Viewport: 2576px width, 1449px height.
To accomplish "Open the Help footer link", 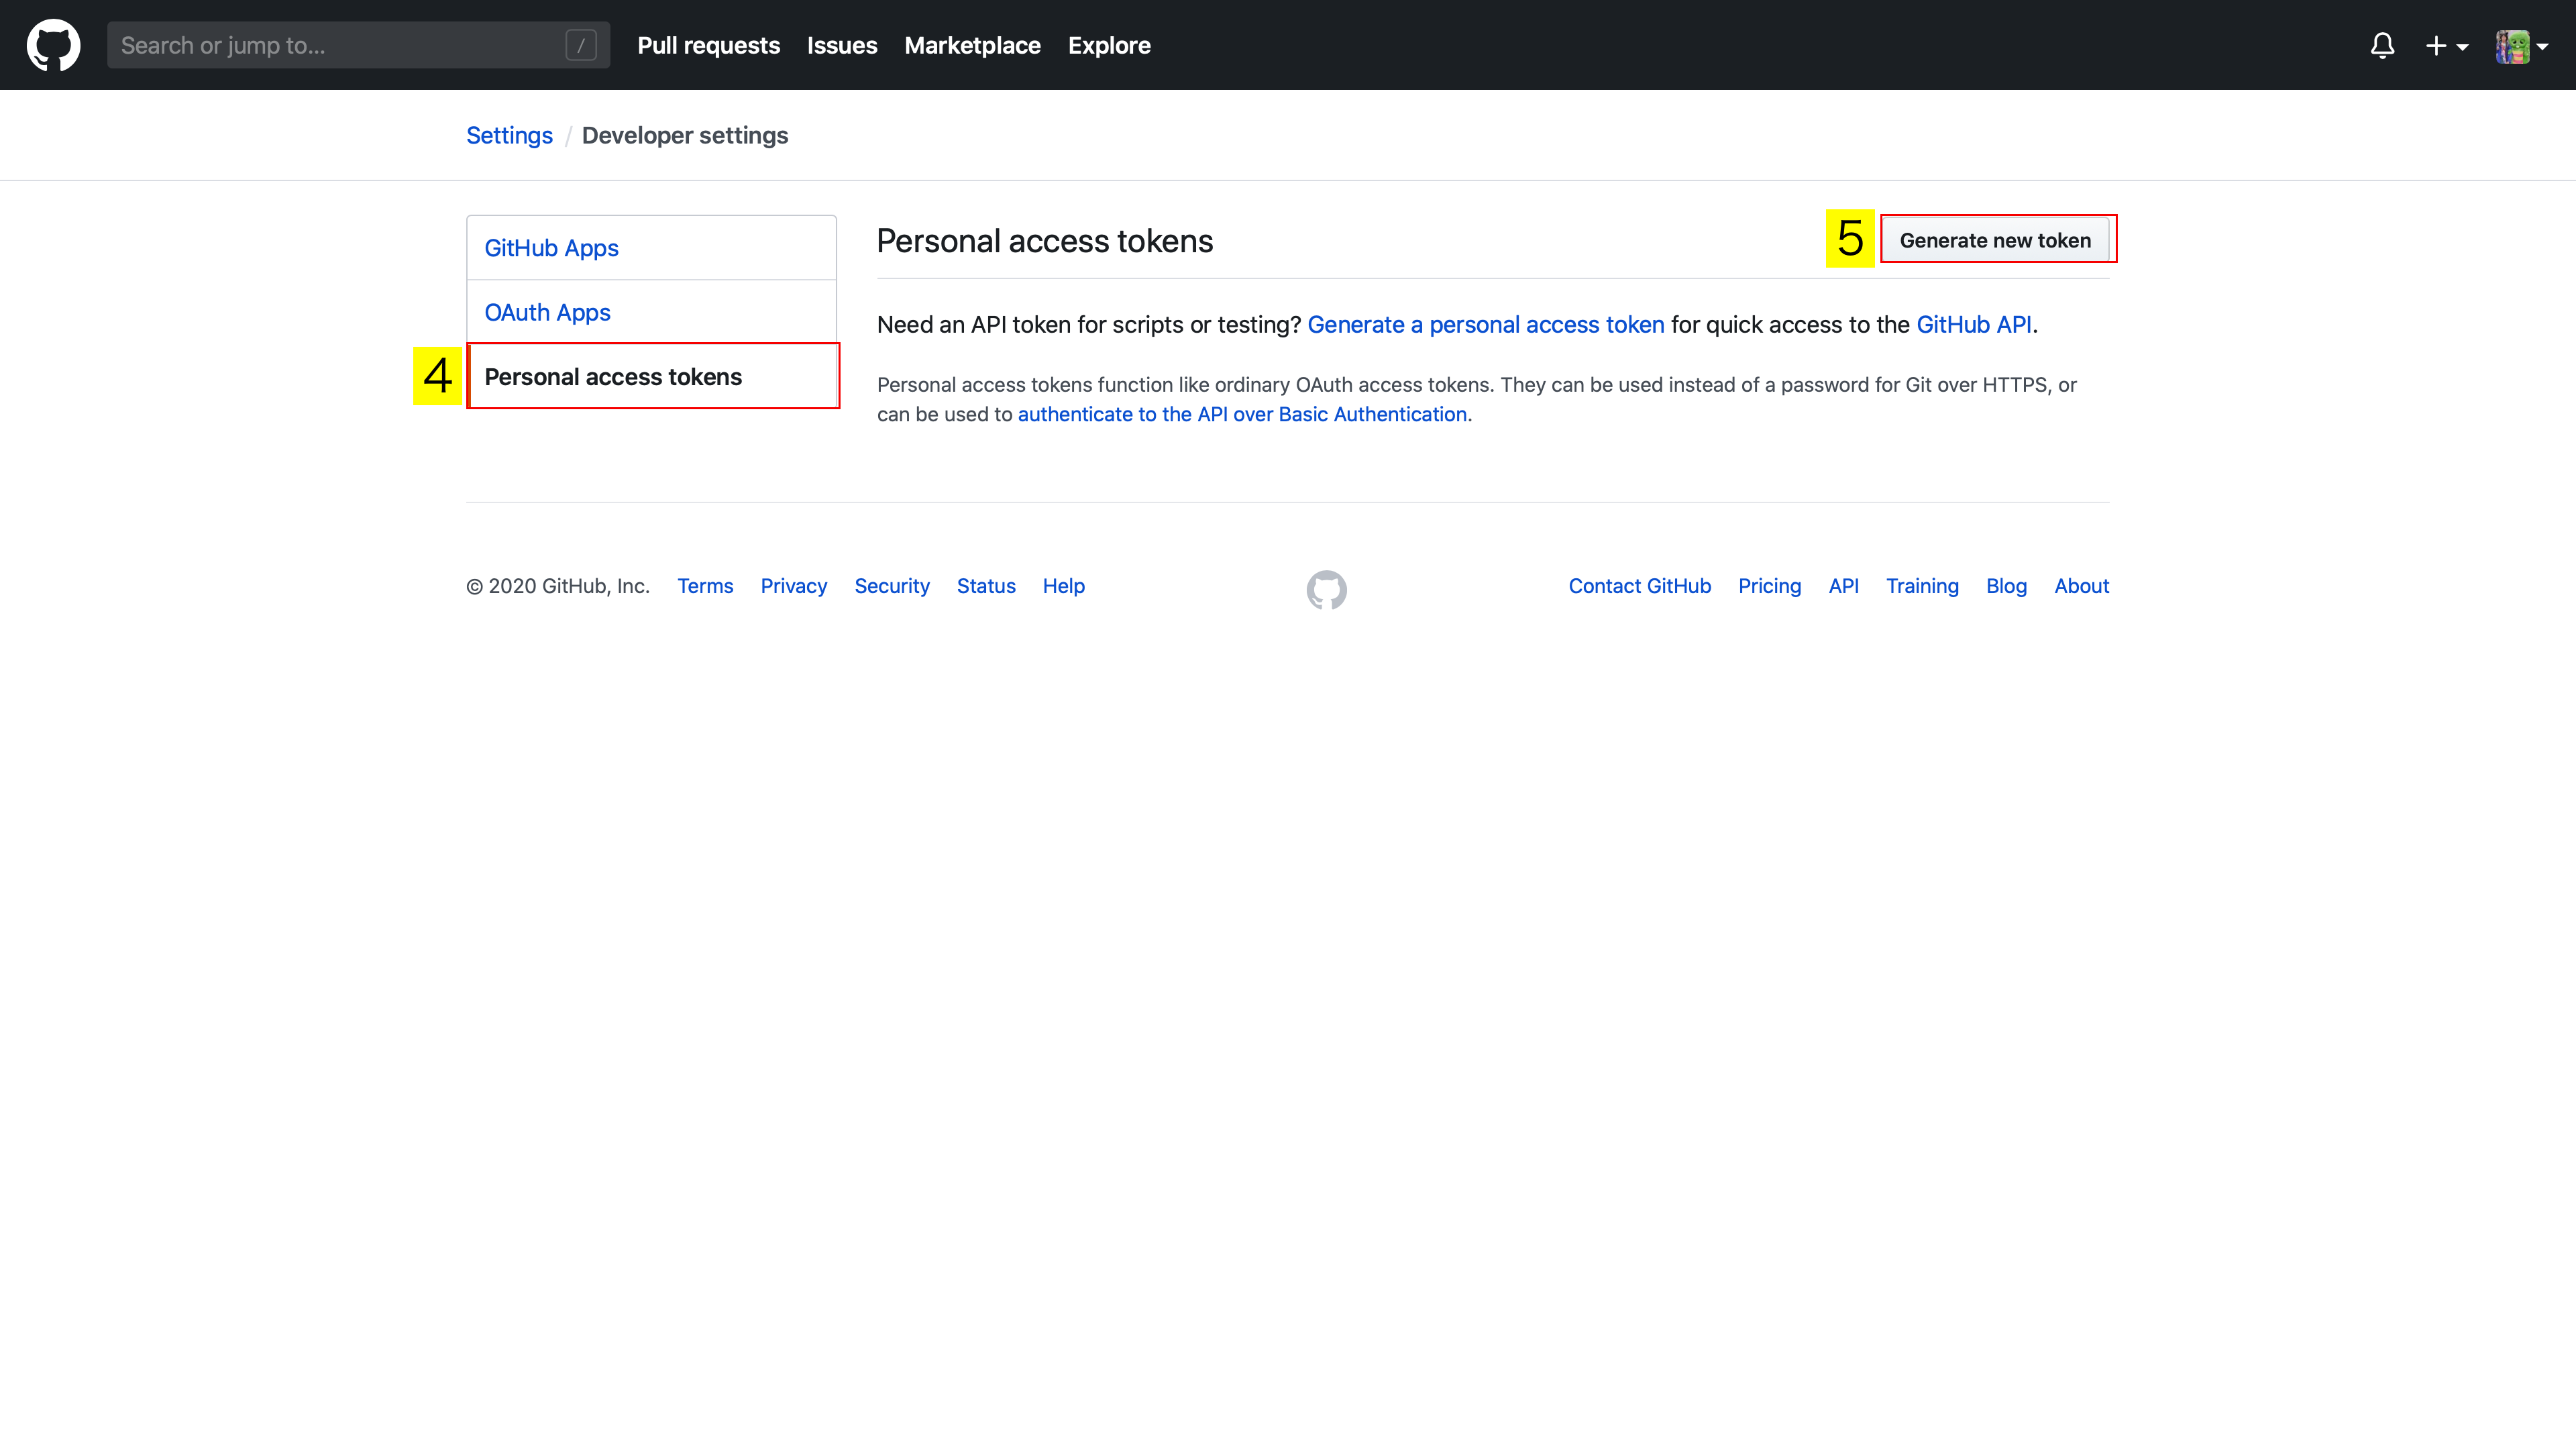I will pos(1063,586).
